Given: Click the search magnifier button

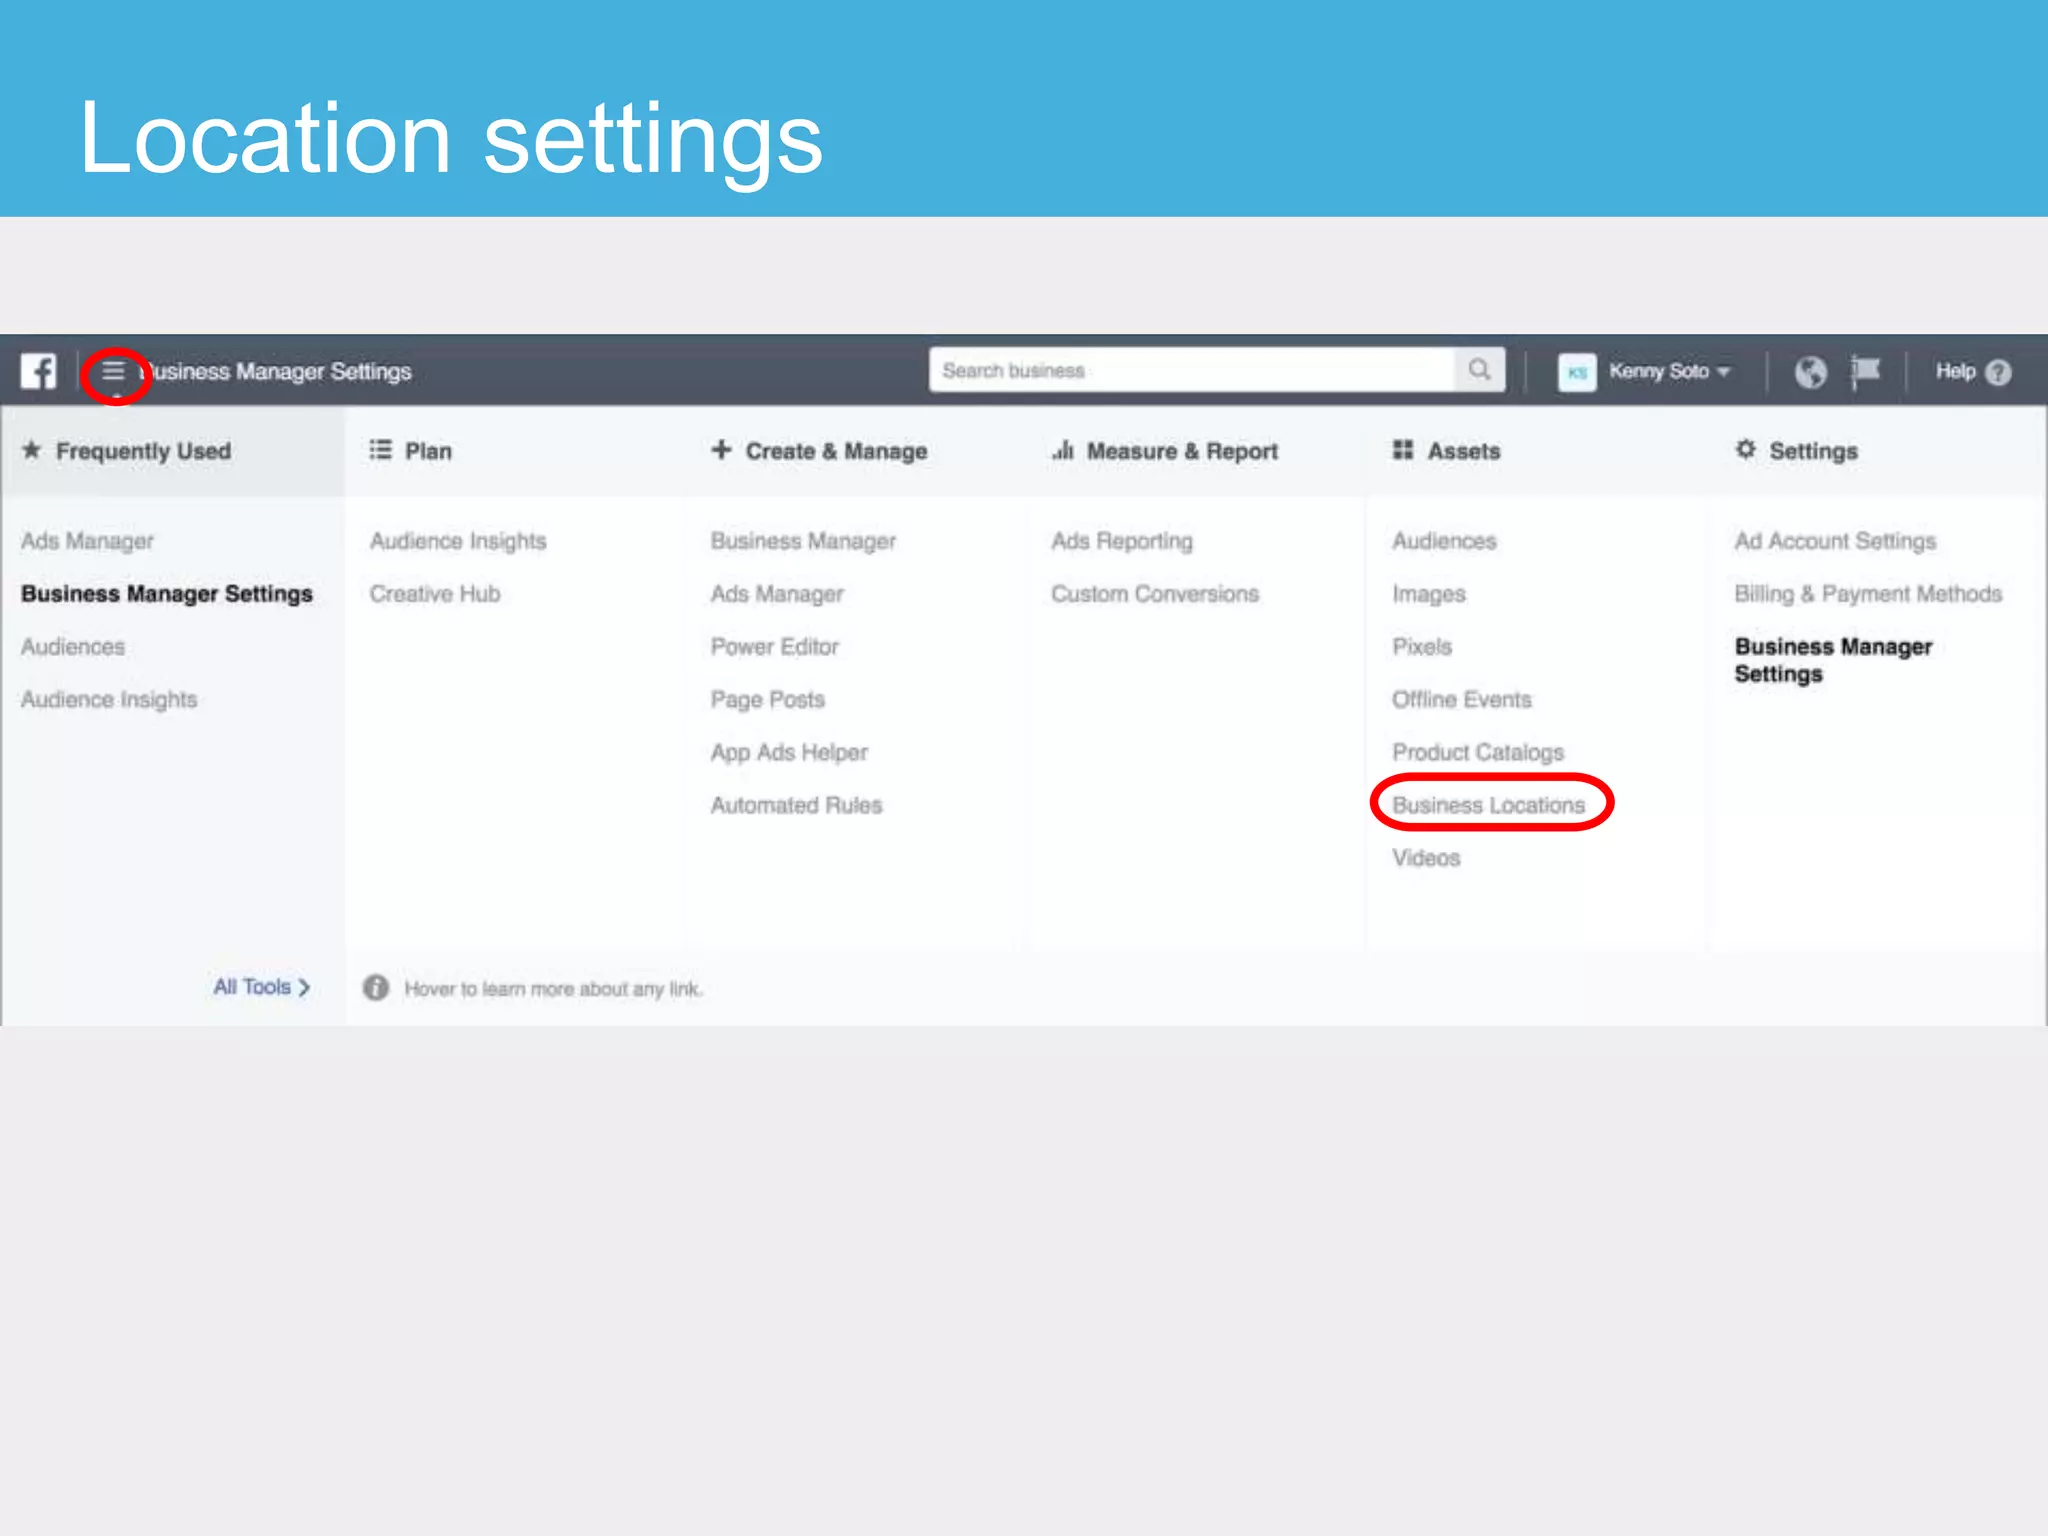Looking at the screenshot, I should click(x=1479, y=370).
